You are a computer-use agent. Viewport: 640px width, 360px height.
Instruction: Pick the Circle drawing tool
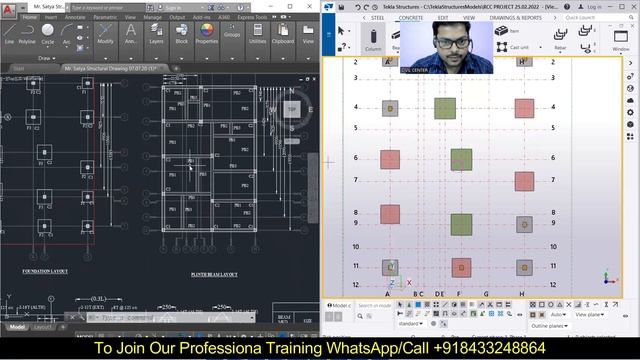pos(48,34)
